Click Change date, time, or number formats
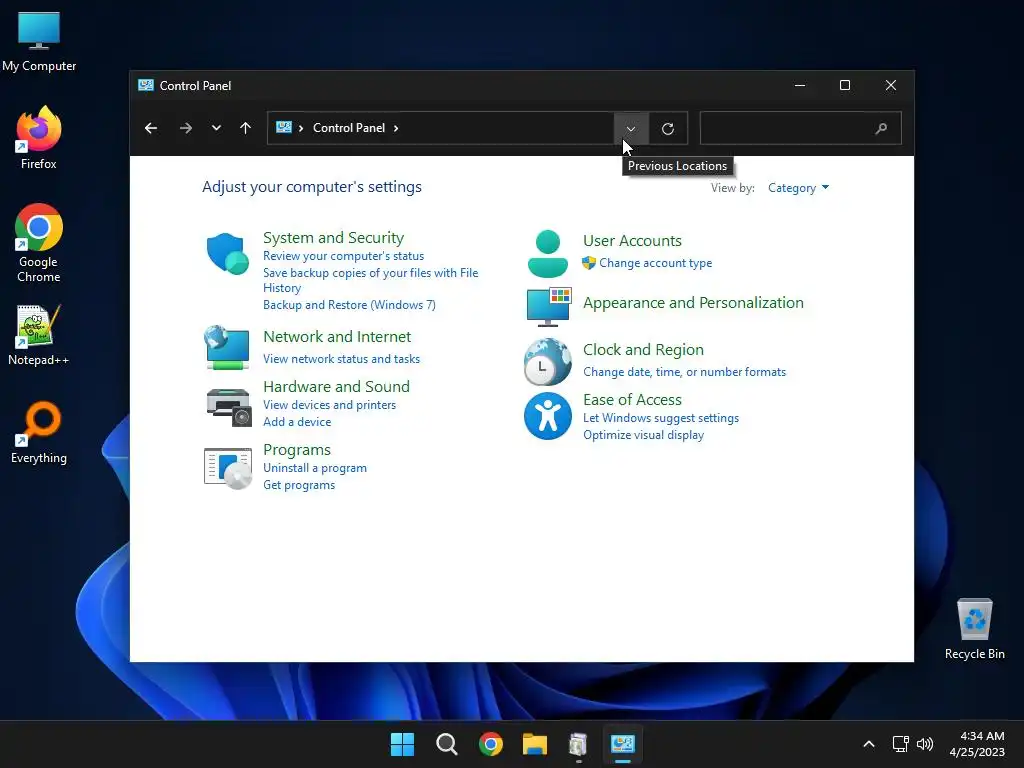 click(684, 372)
